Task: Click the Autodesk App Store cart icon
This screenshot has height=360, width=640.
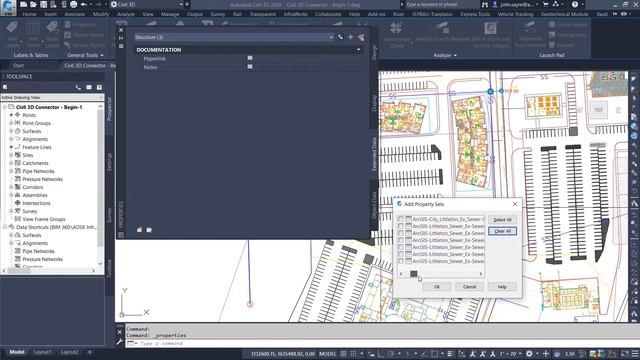Action: (x=546, y=4)
